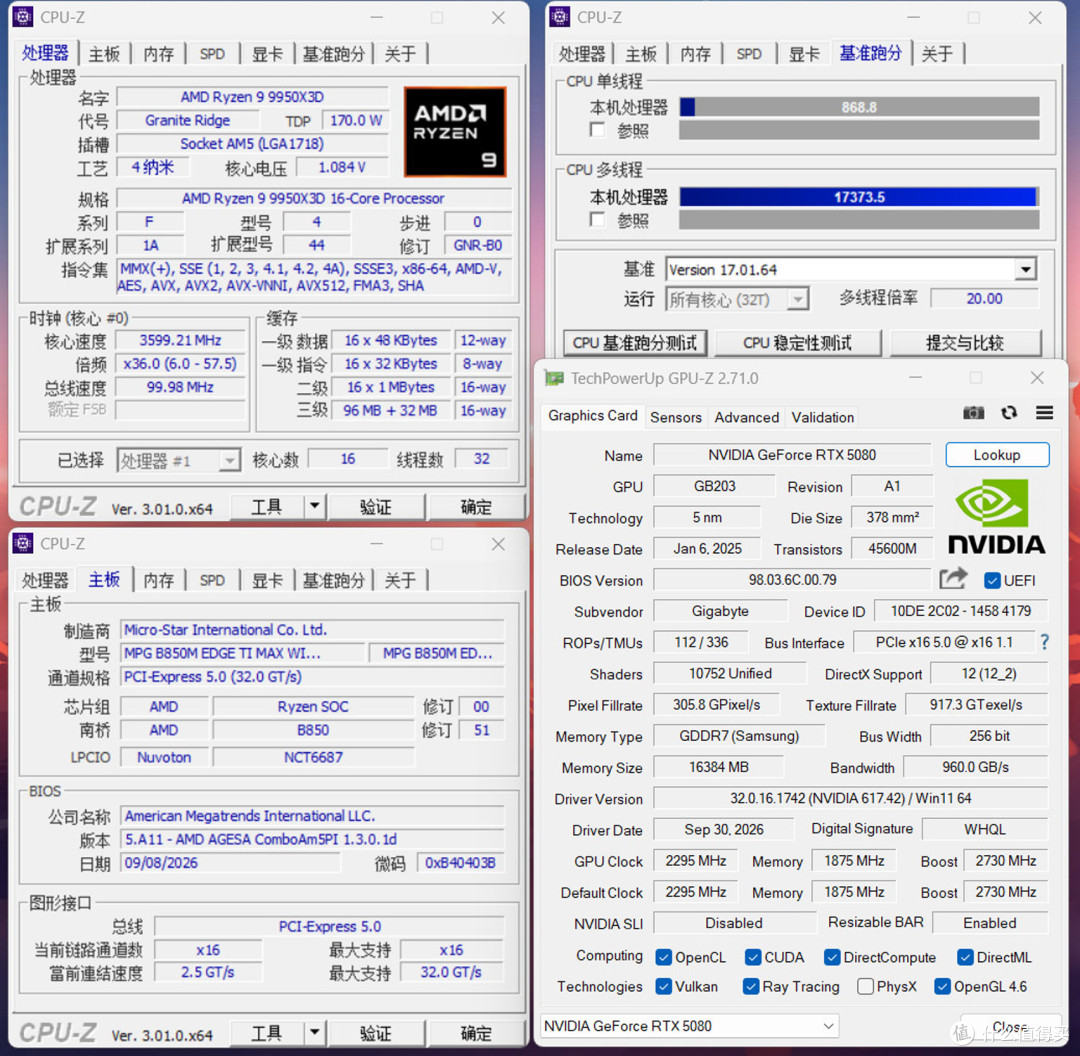Click the Memory Type GDDR7 (Samsung) value
The image size is (1080, 1056).
[x=738, y=736]
